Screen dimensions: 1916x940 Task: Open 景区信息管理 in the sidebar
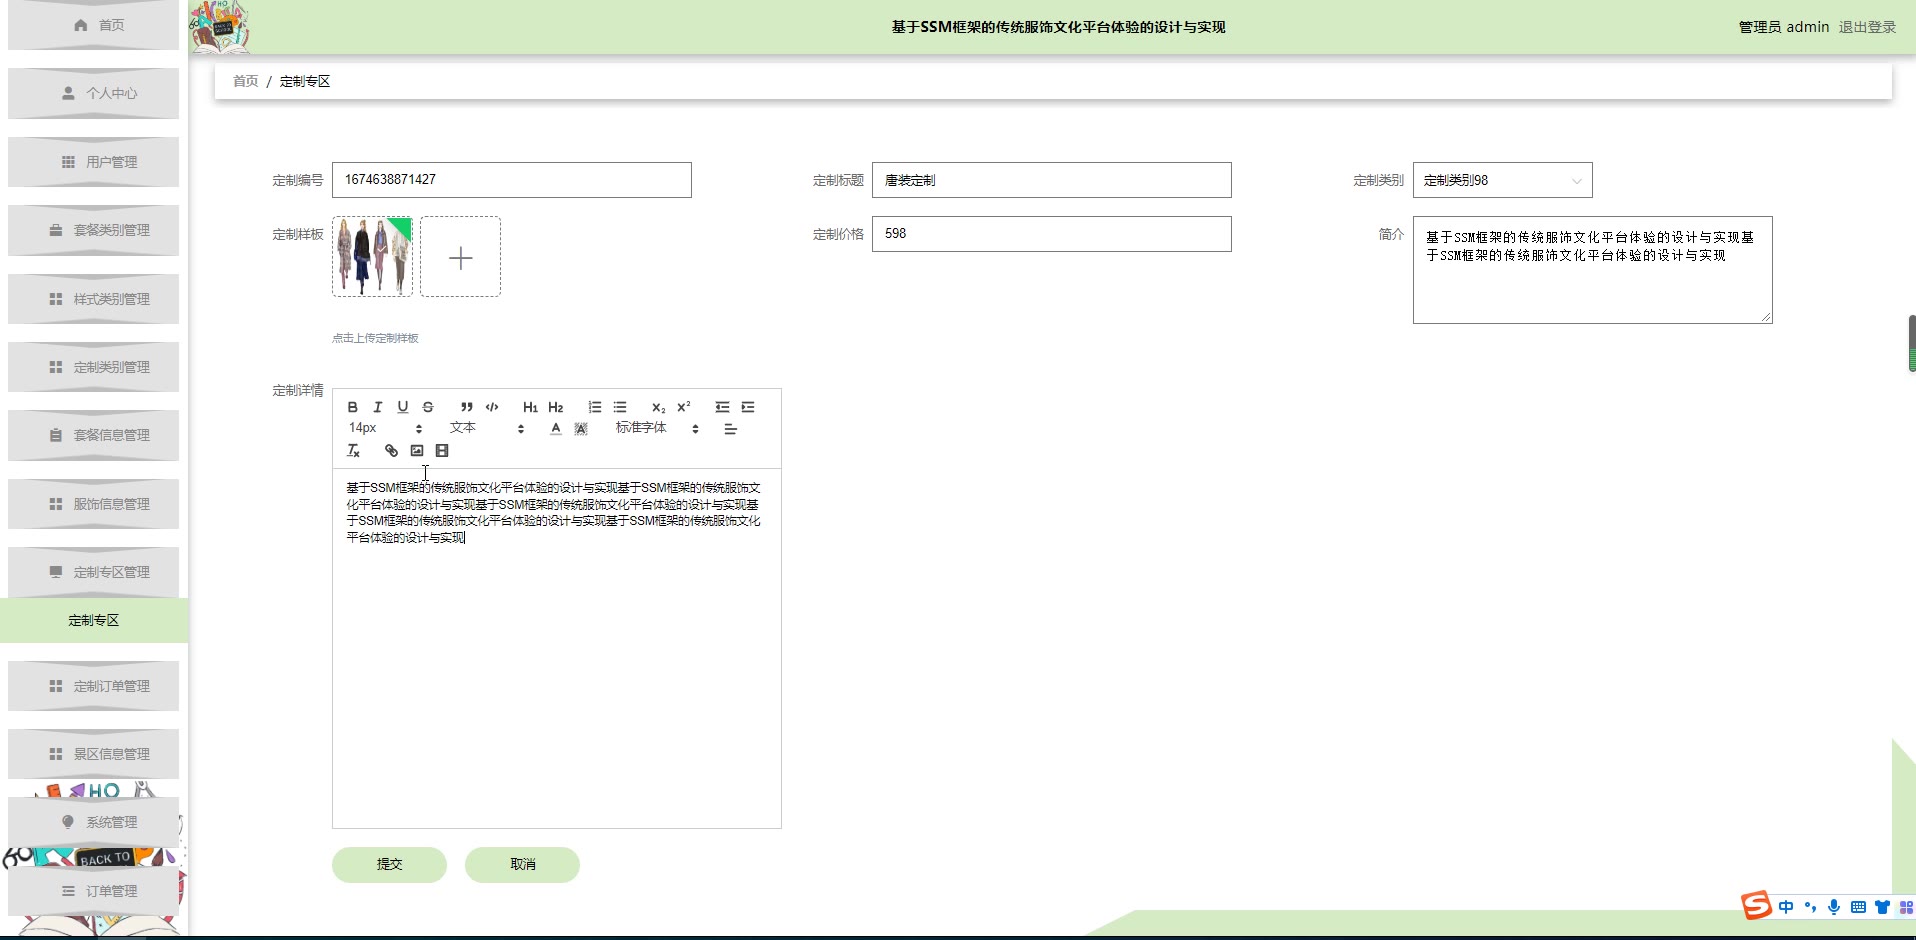click(93, 754)
